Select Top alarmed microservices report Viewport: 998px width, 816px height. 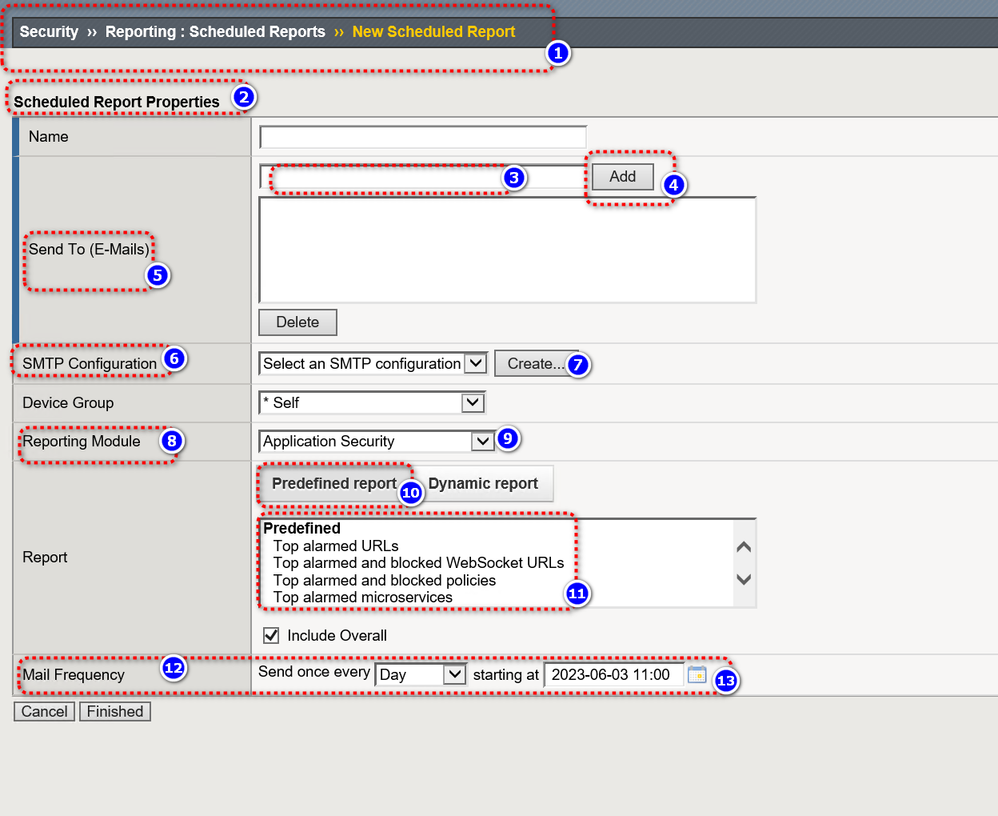[363, 597]
